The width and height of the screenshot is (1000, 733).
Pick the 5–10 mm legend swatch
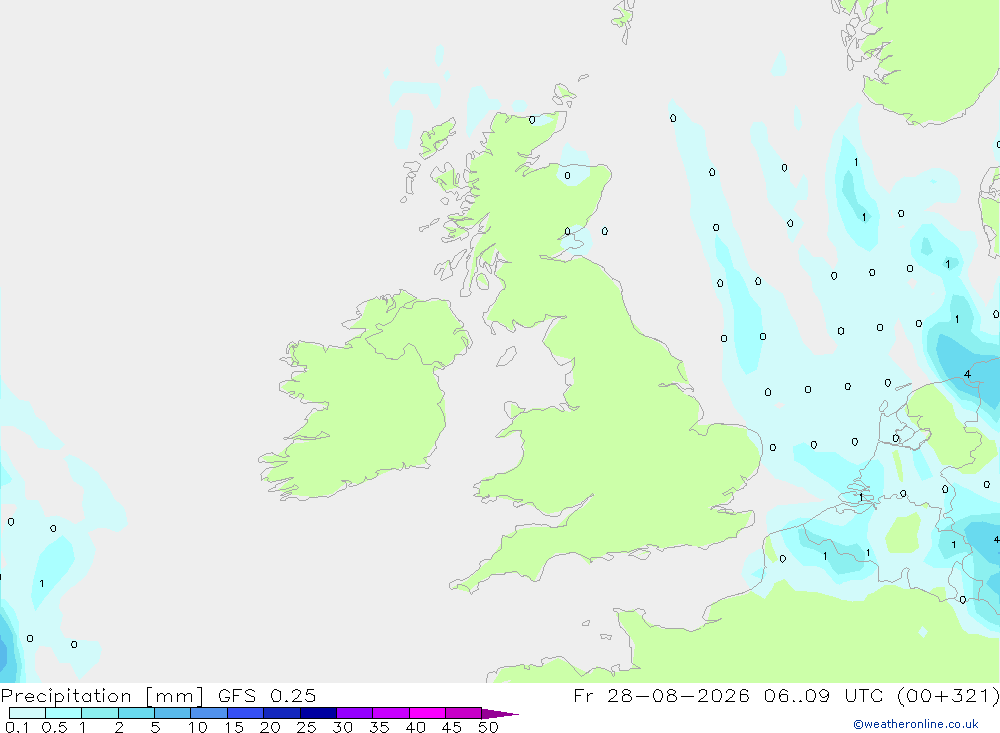tap(172, 713)
